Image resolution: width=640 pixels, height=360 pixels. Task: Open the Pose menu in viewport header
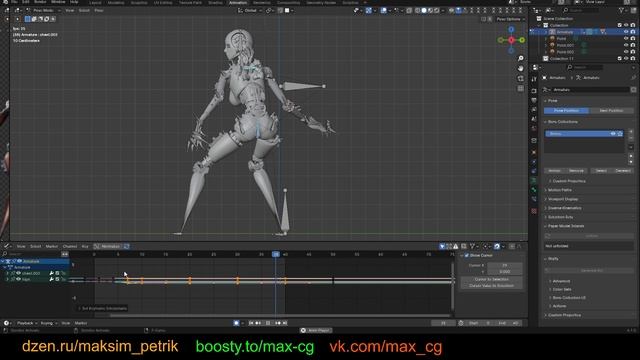pos(99,11)
